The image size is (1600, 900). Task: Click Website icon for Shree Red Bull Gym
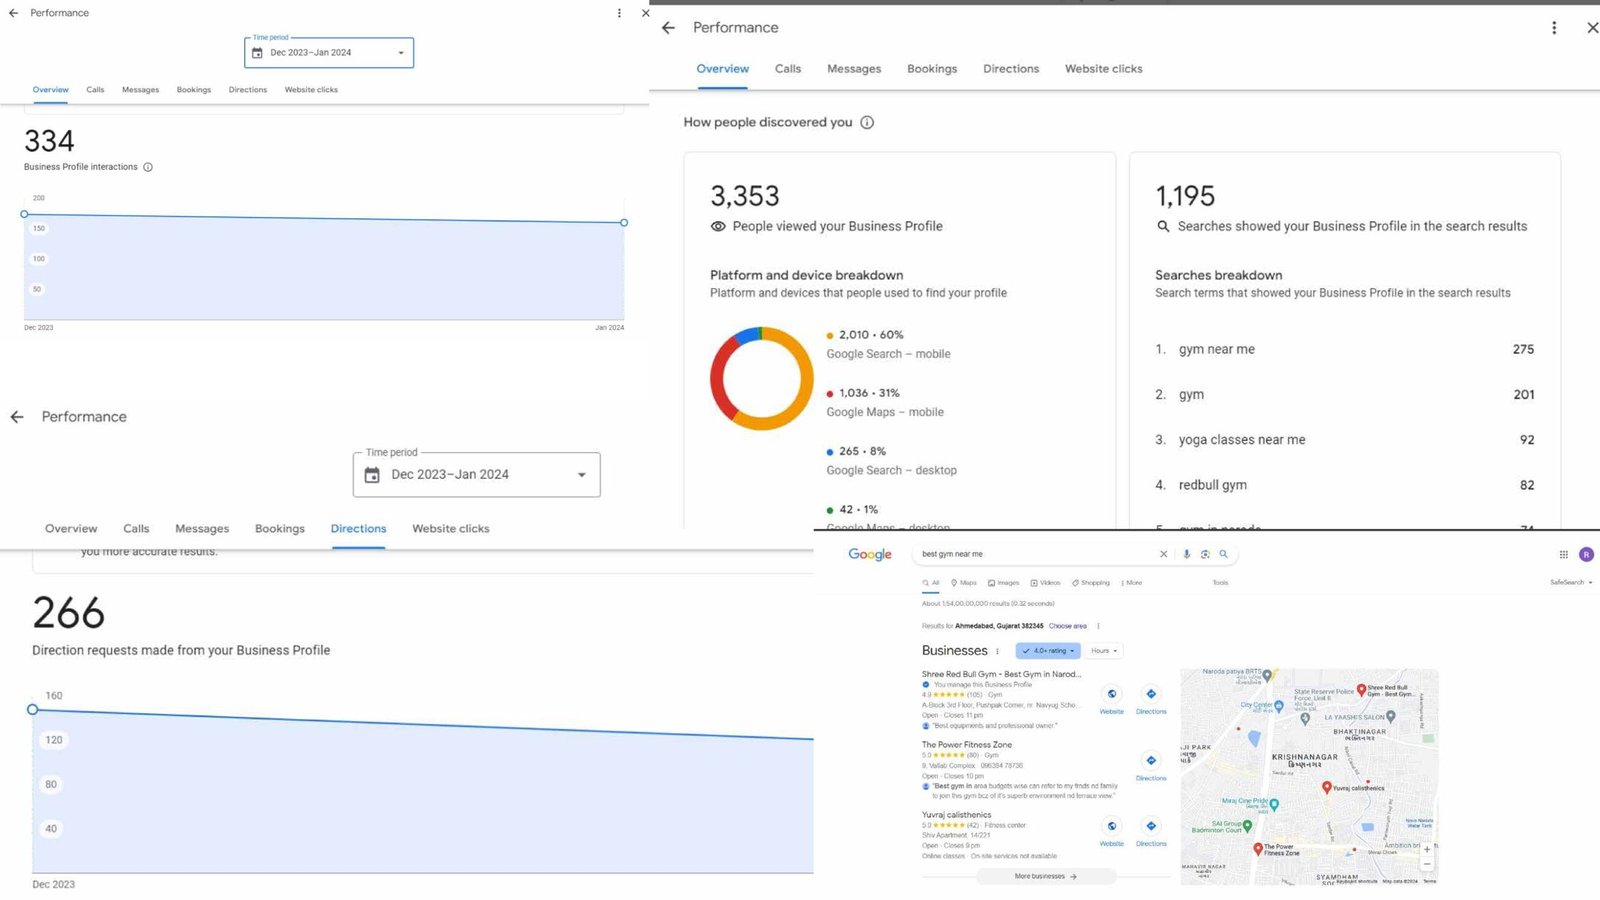[x=1112, y=694]
